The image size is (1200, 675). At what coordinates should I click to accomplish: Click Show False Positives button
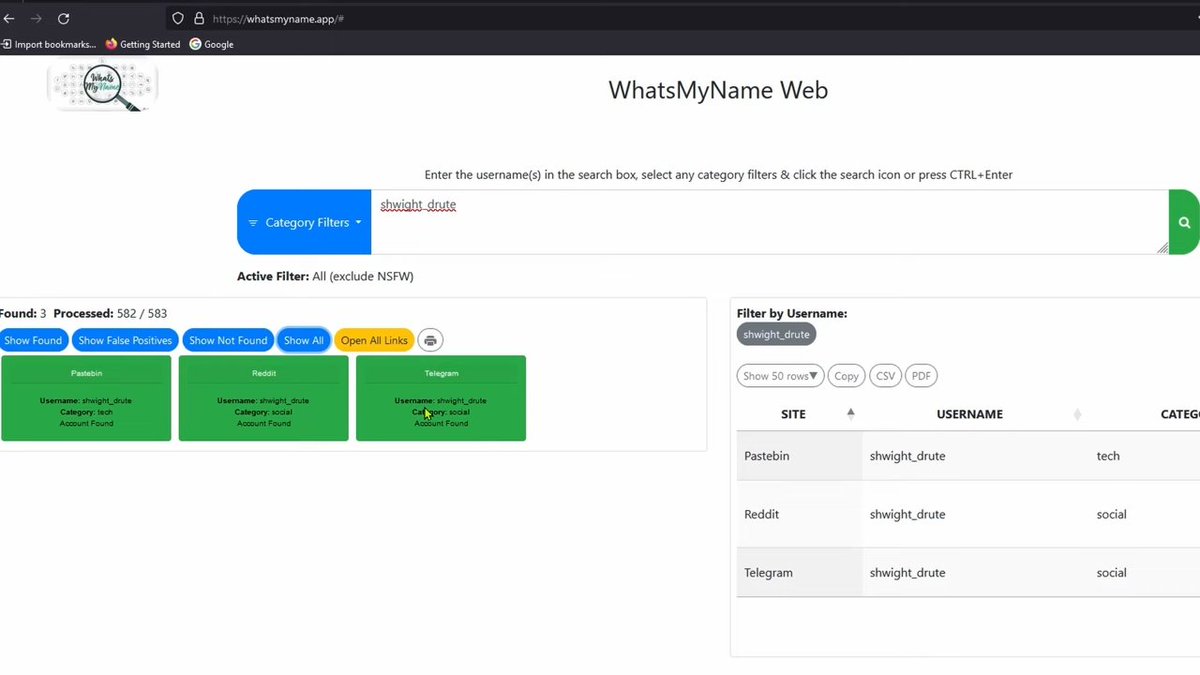(125, 340)
